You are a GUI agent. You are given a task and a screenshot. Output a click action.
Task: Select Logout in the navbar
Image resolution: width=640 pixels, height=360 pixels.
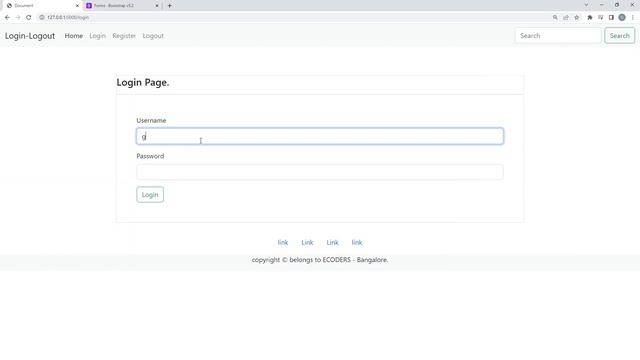[153, 36]
